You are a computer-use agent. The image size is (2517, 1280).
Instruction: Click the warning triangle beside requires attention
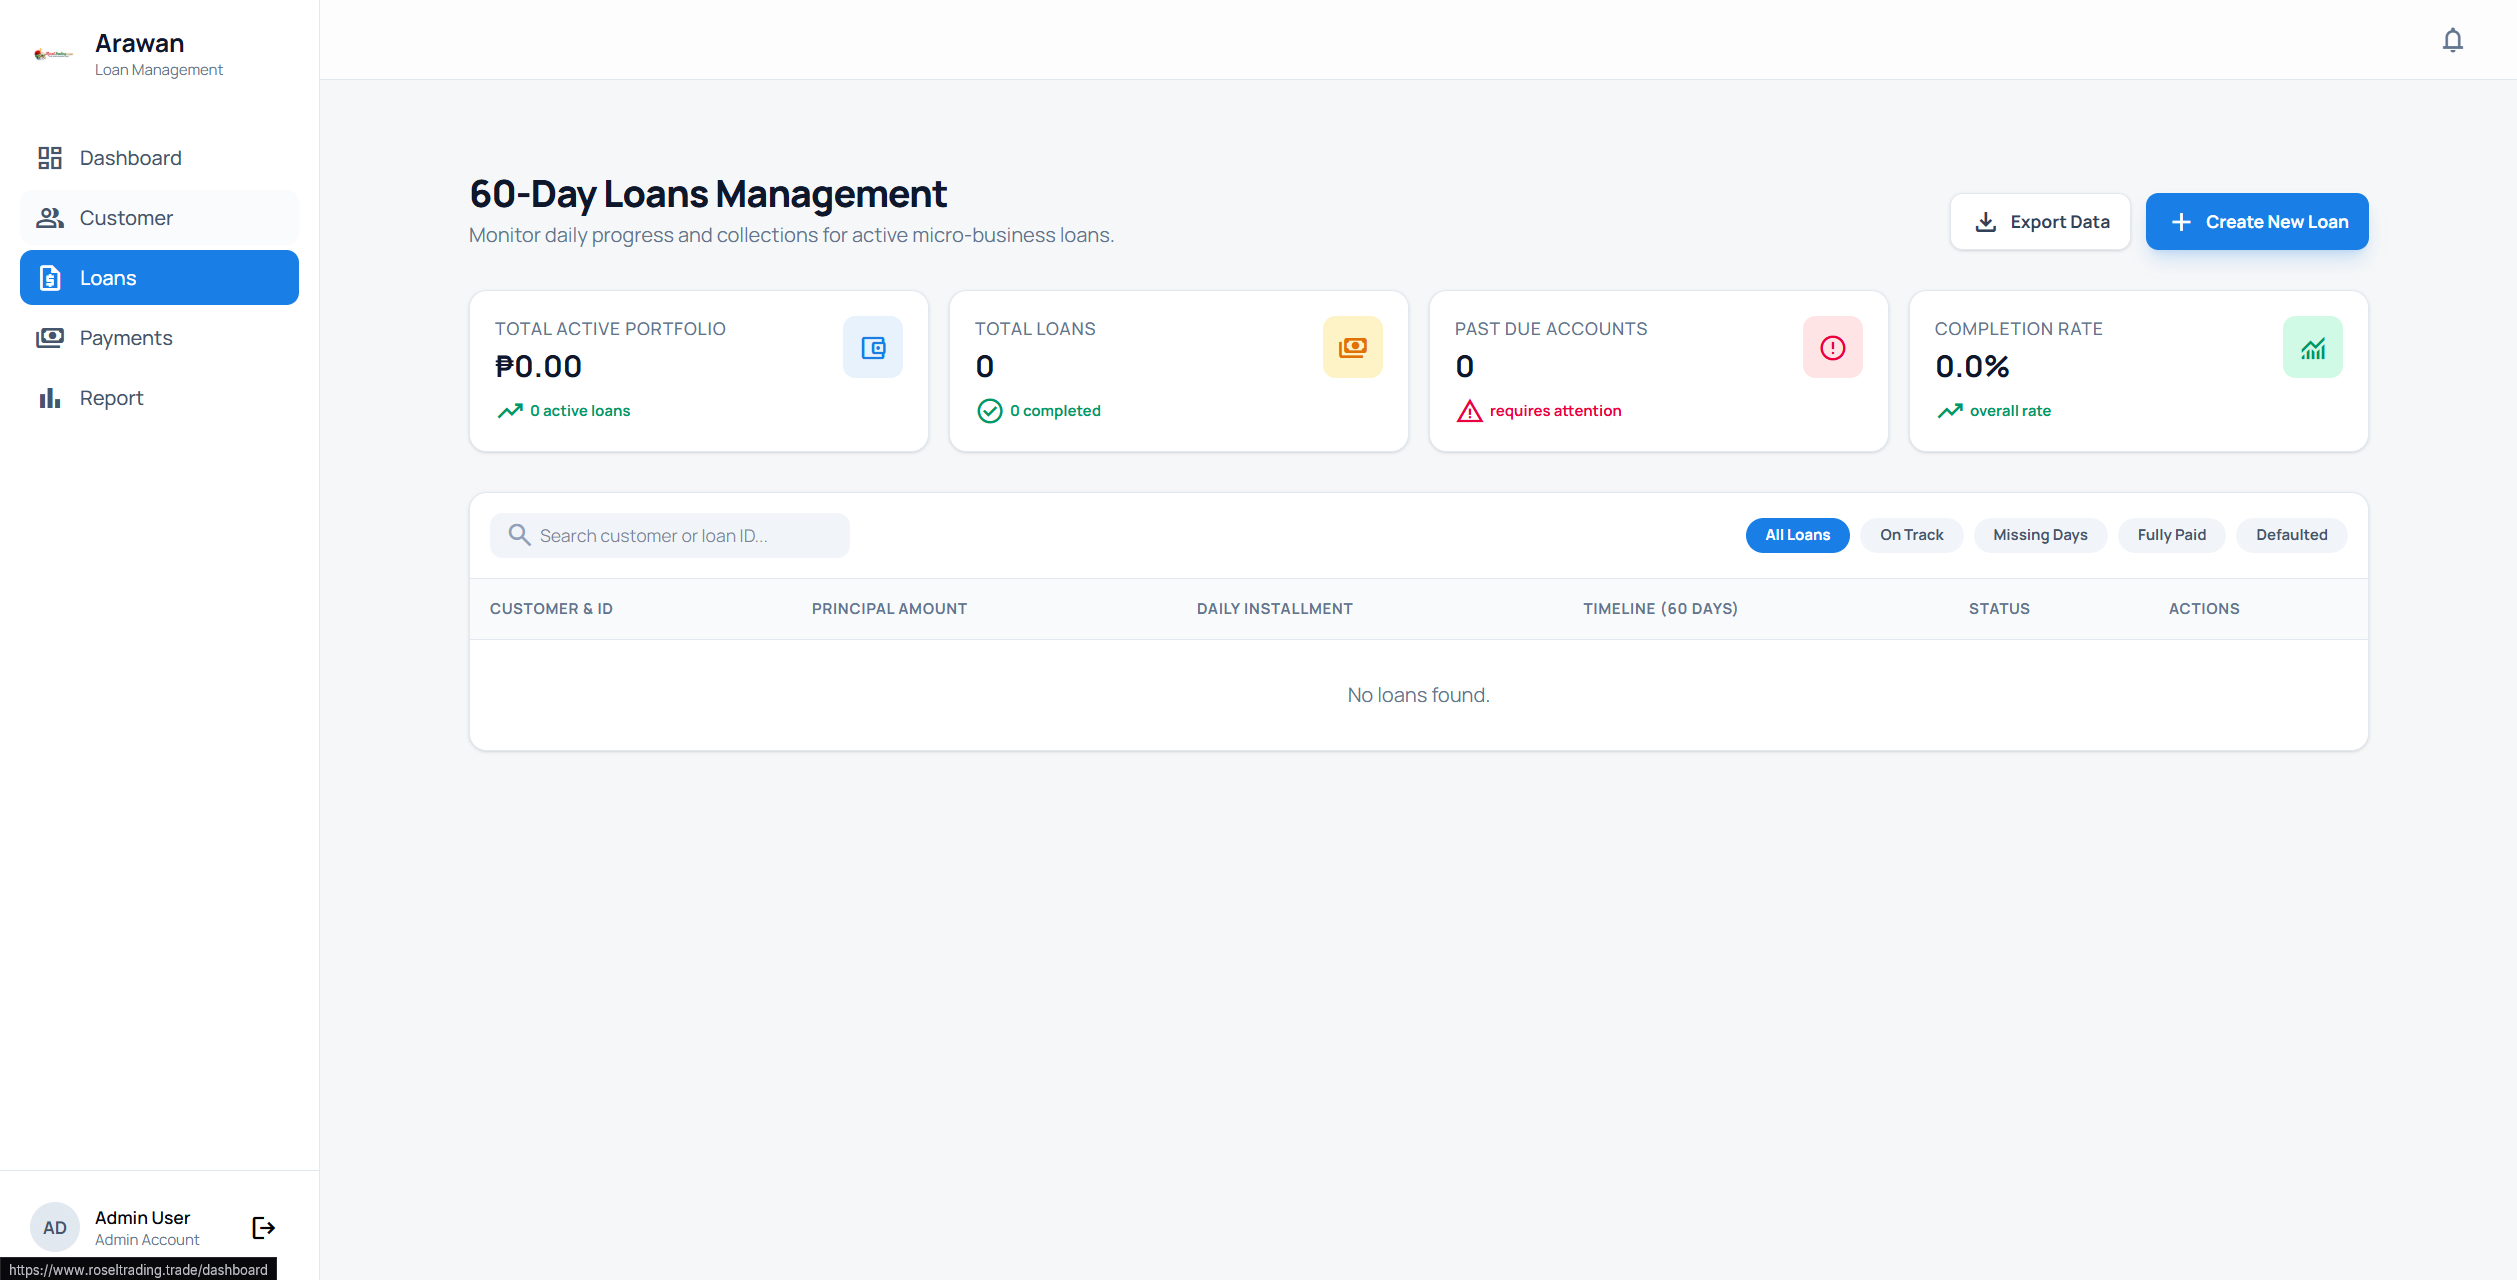1469,411
